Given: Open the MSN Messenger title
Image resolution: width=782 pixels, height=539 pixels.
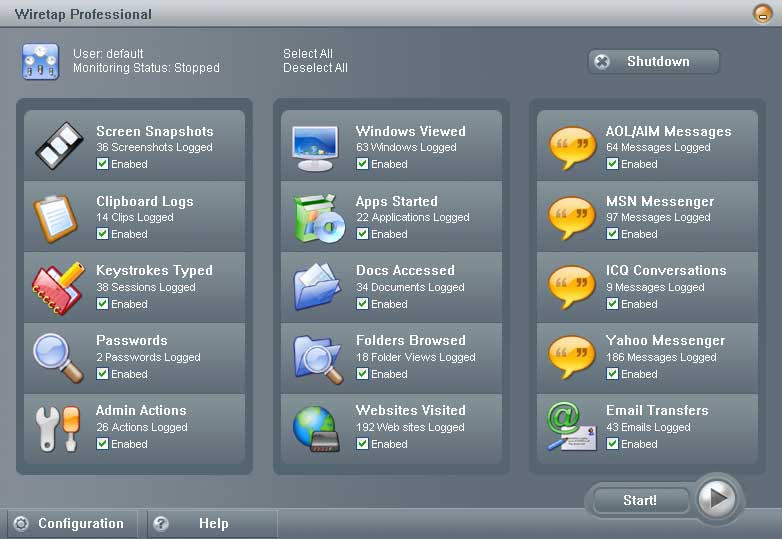Looking at the screenshot, I should pos(660,201).
